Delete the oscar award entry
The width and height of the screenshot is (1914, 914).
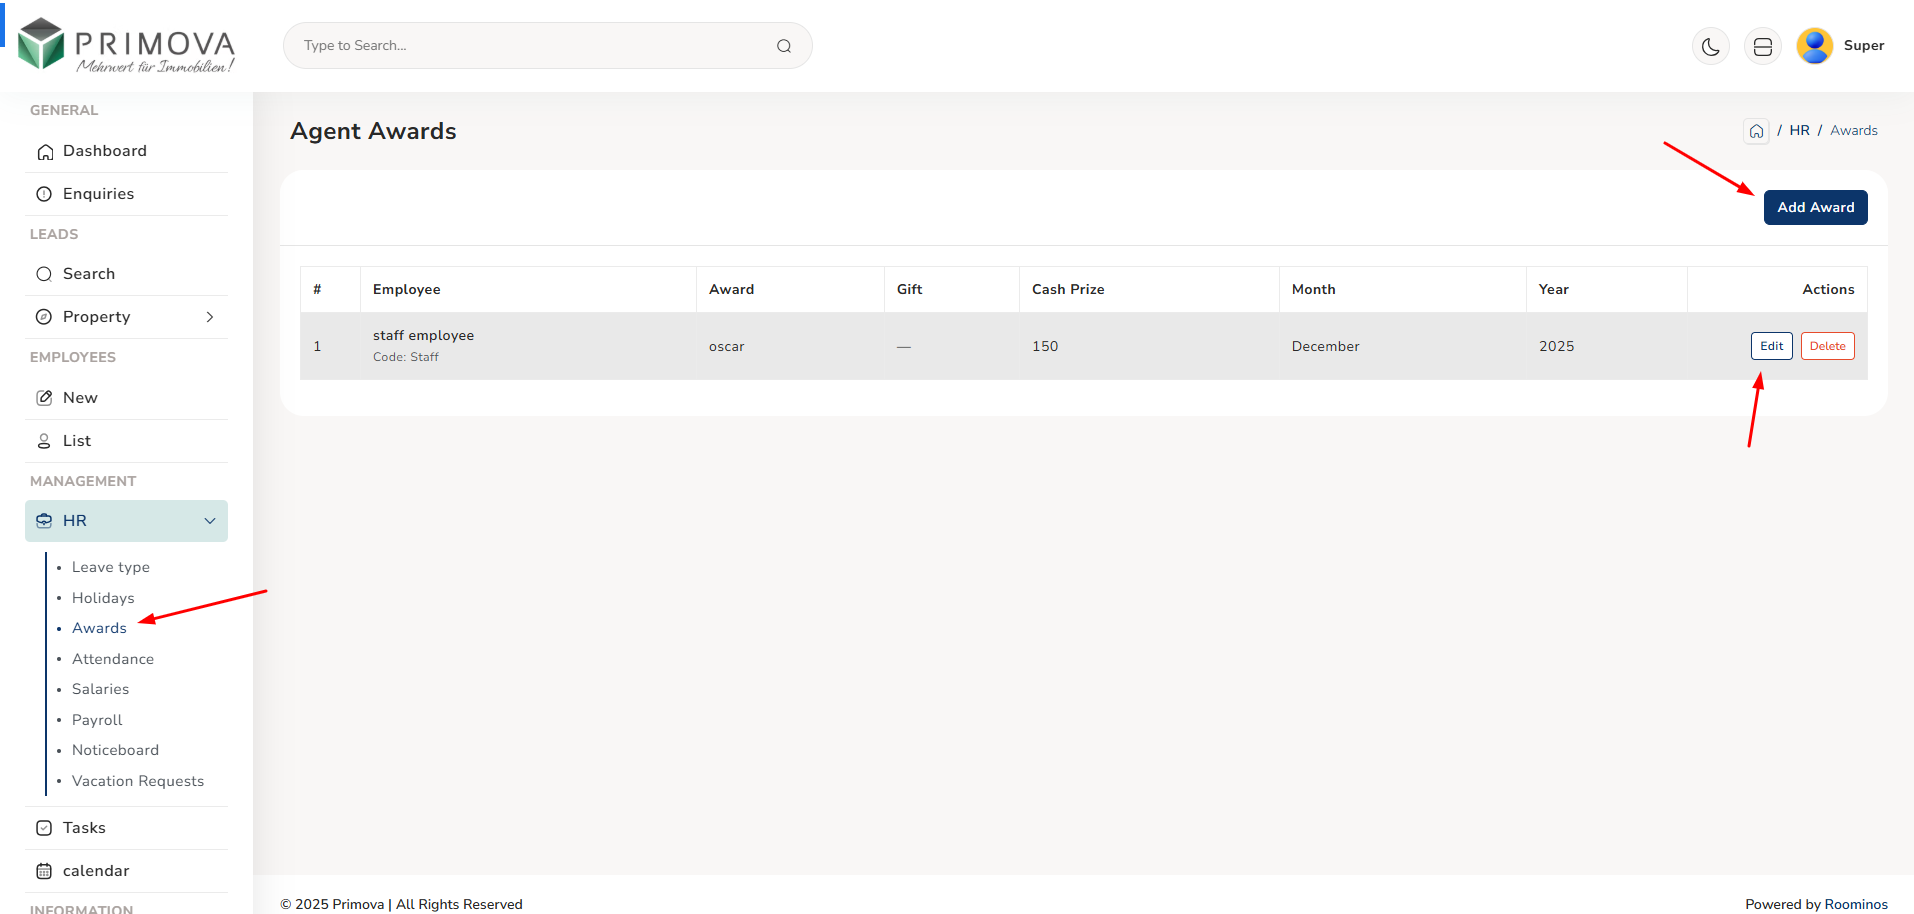[x=1827, y=346]
